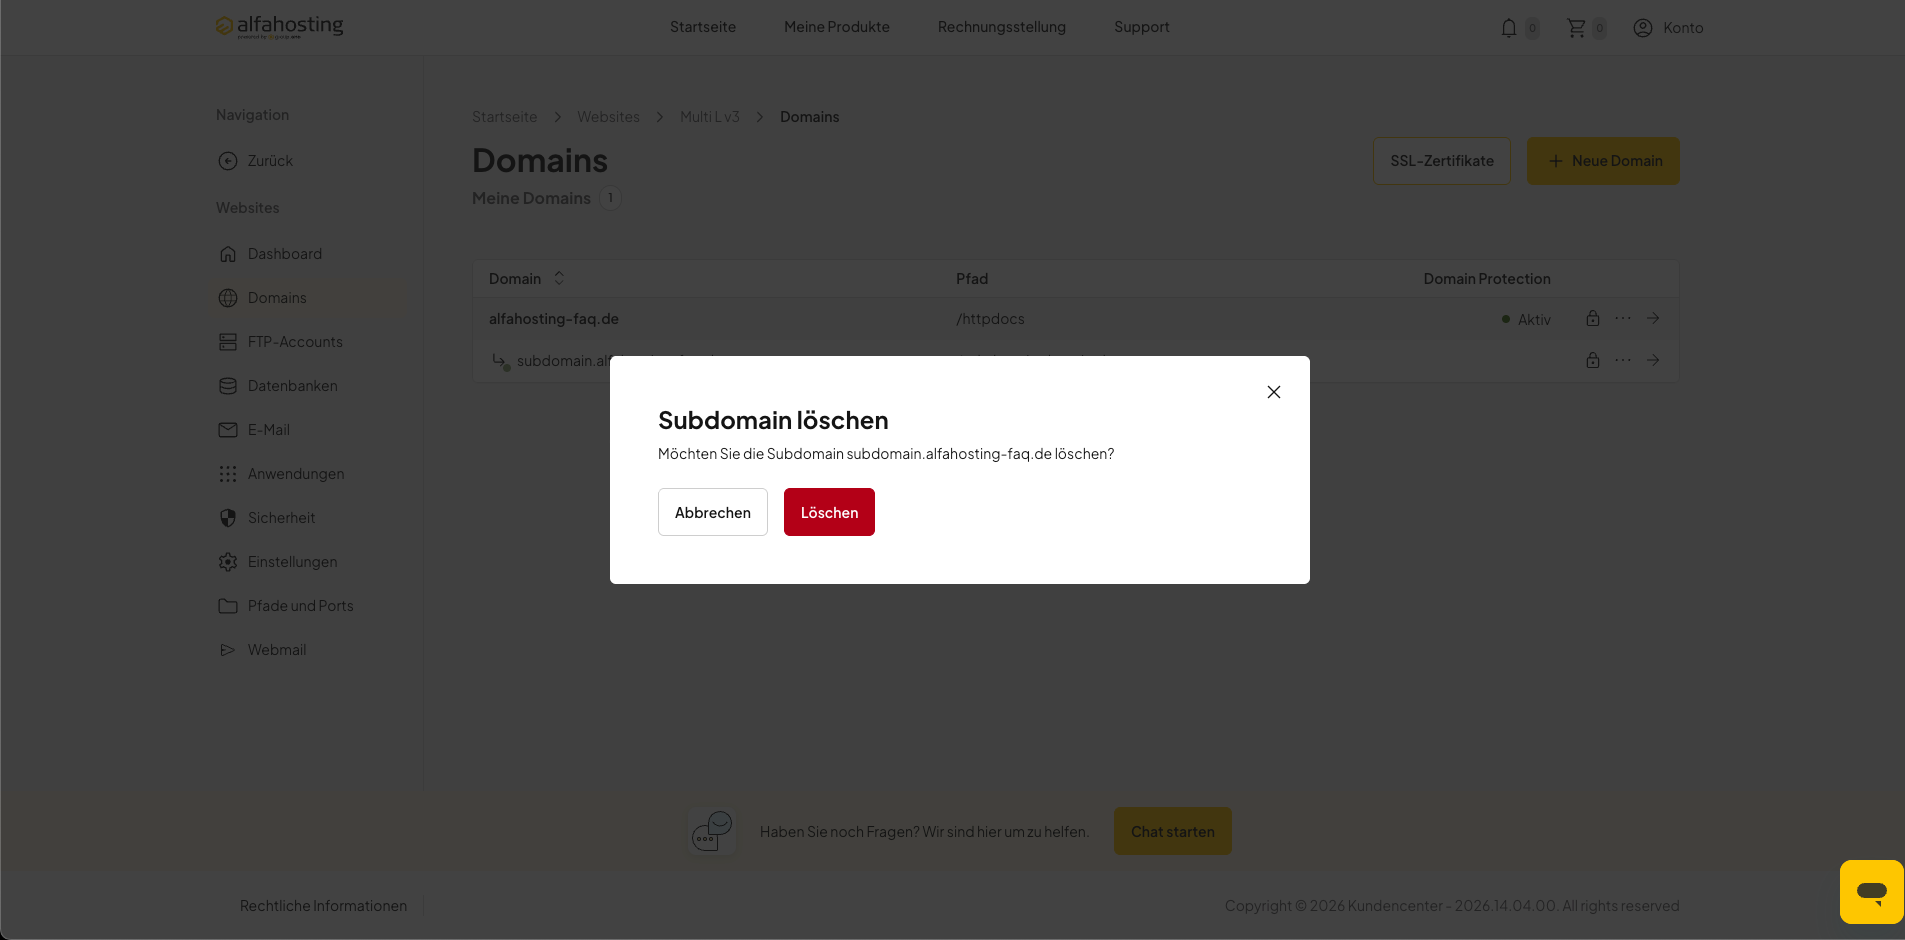Open more options in subdomain row
The height and width of the screenshot is (940, 1905).
[x=1623, y=360]
